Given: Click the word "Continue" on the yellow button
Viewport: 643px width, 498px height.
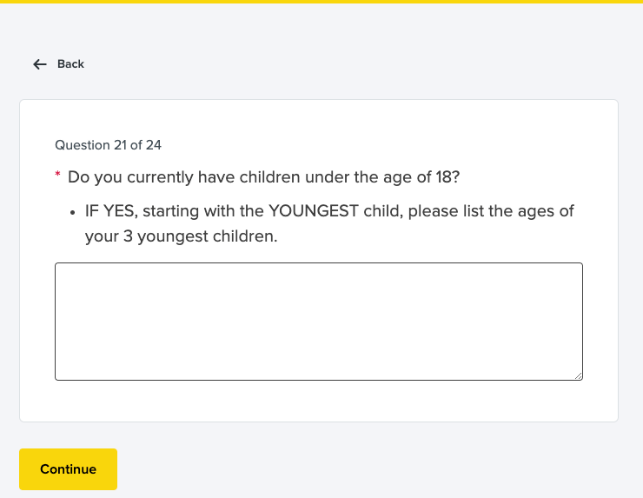Looking at the screenshot, I should [68, 469].
